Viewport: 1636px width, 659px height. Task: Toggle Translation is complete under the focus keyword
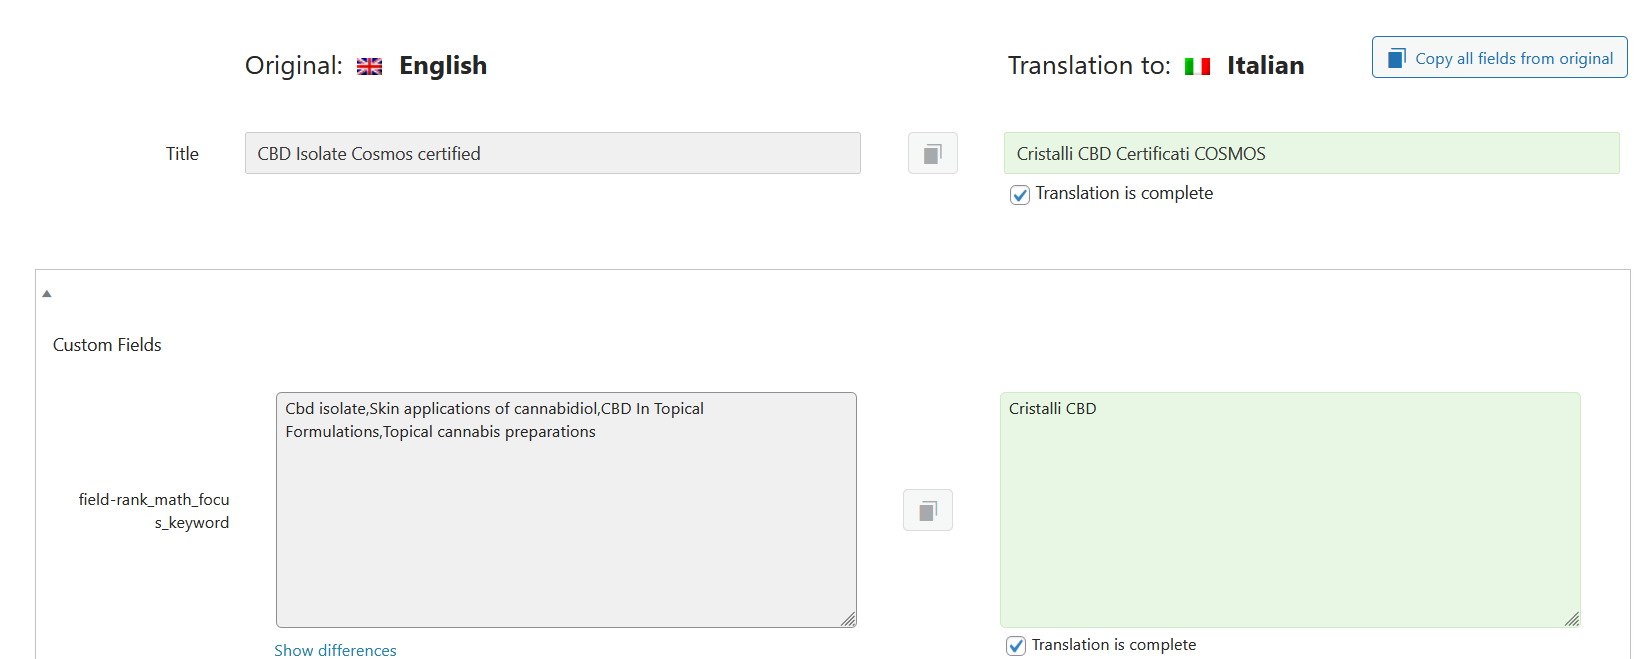pyautogui.click(x=1016, y=646)
